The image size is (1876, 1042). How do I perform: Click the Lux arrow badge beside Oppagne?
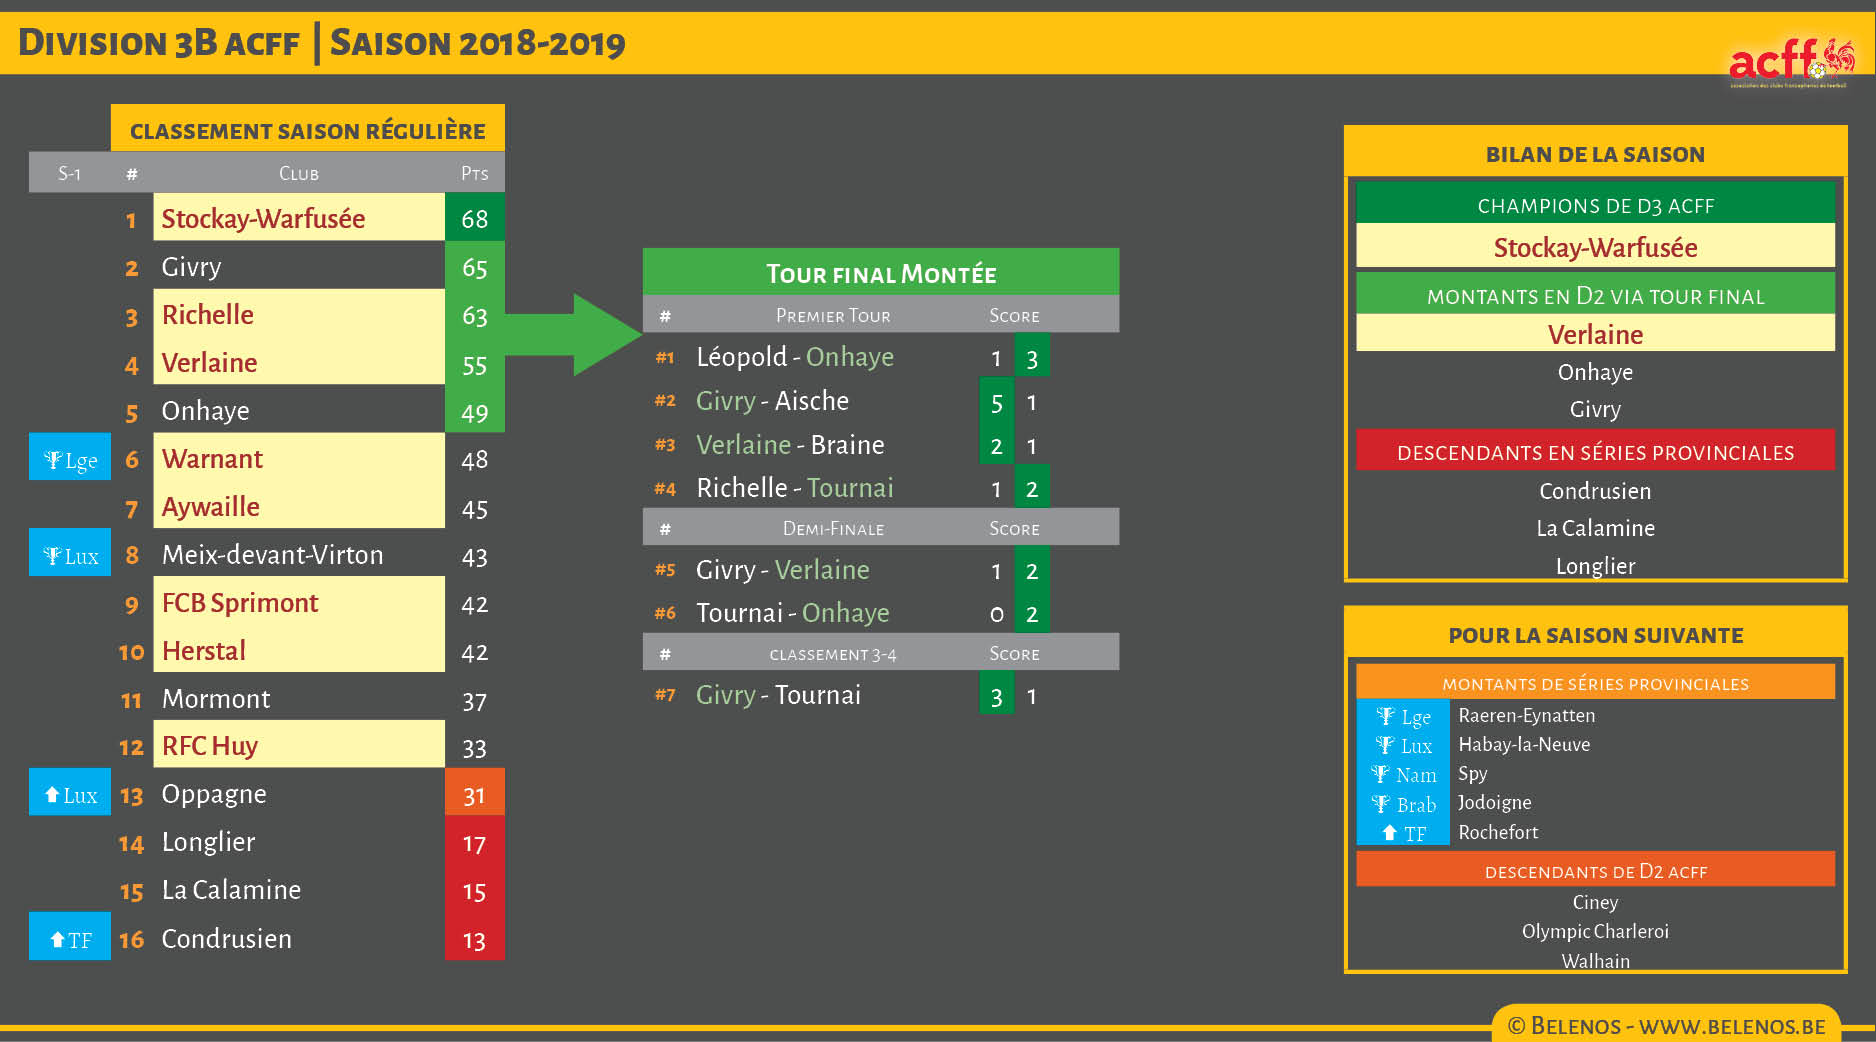[70, 794]
